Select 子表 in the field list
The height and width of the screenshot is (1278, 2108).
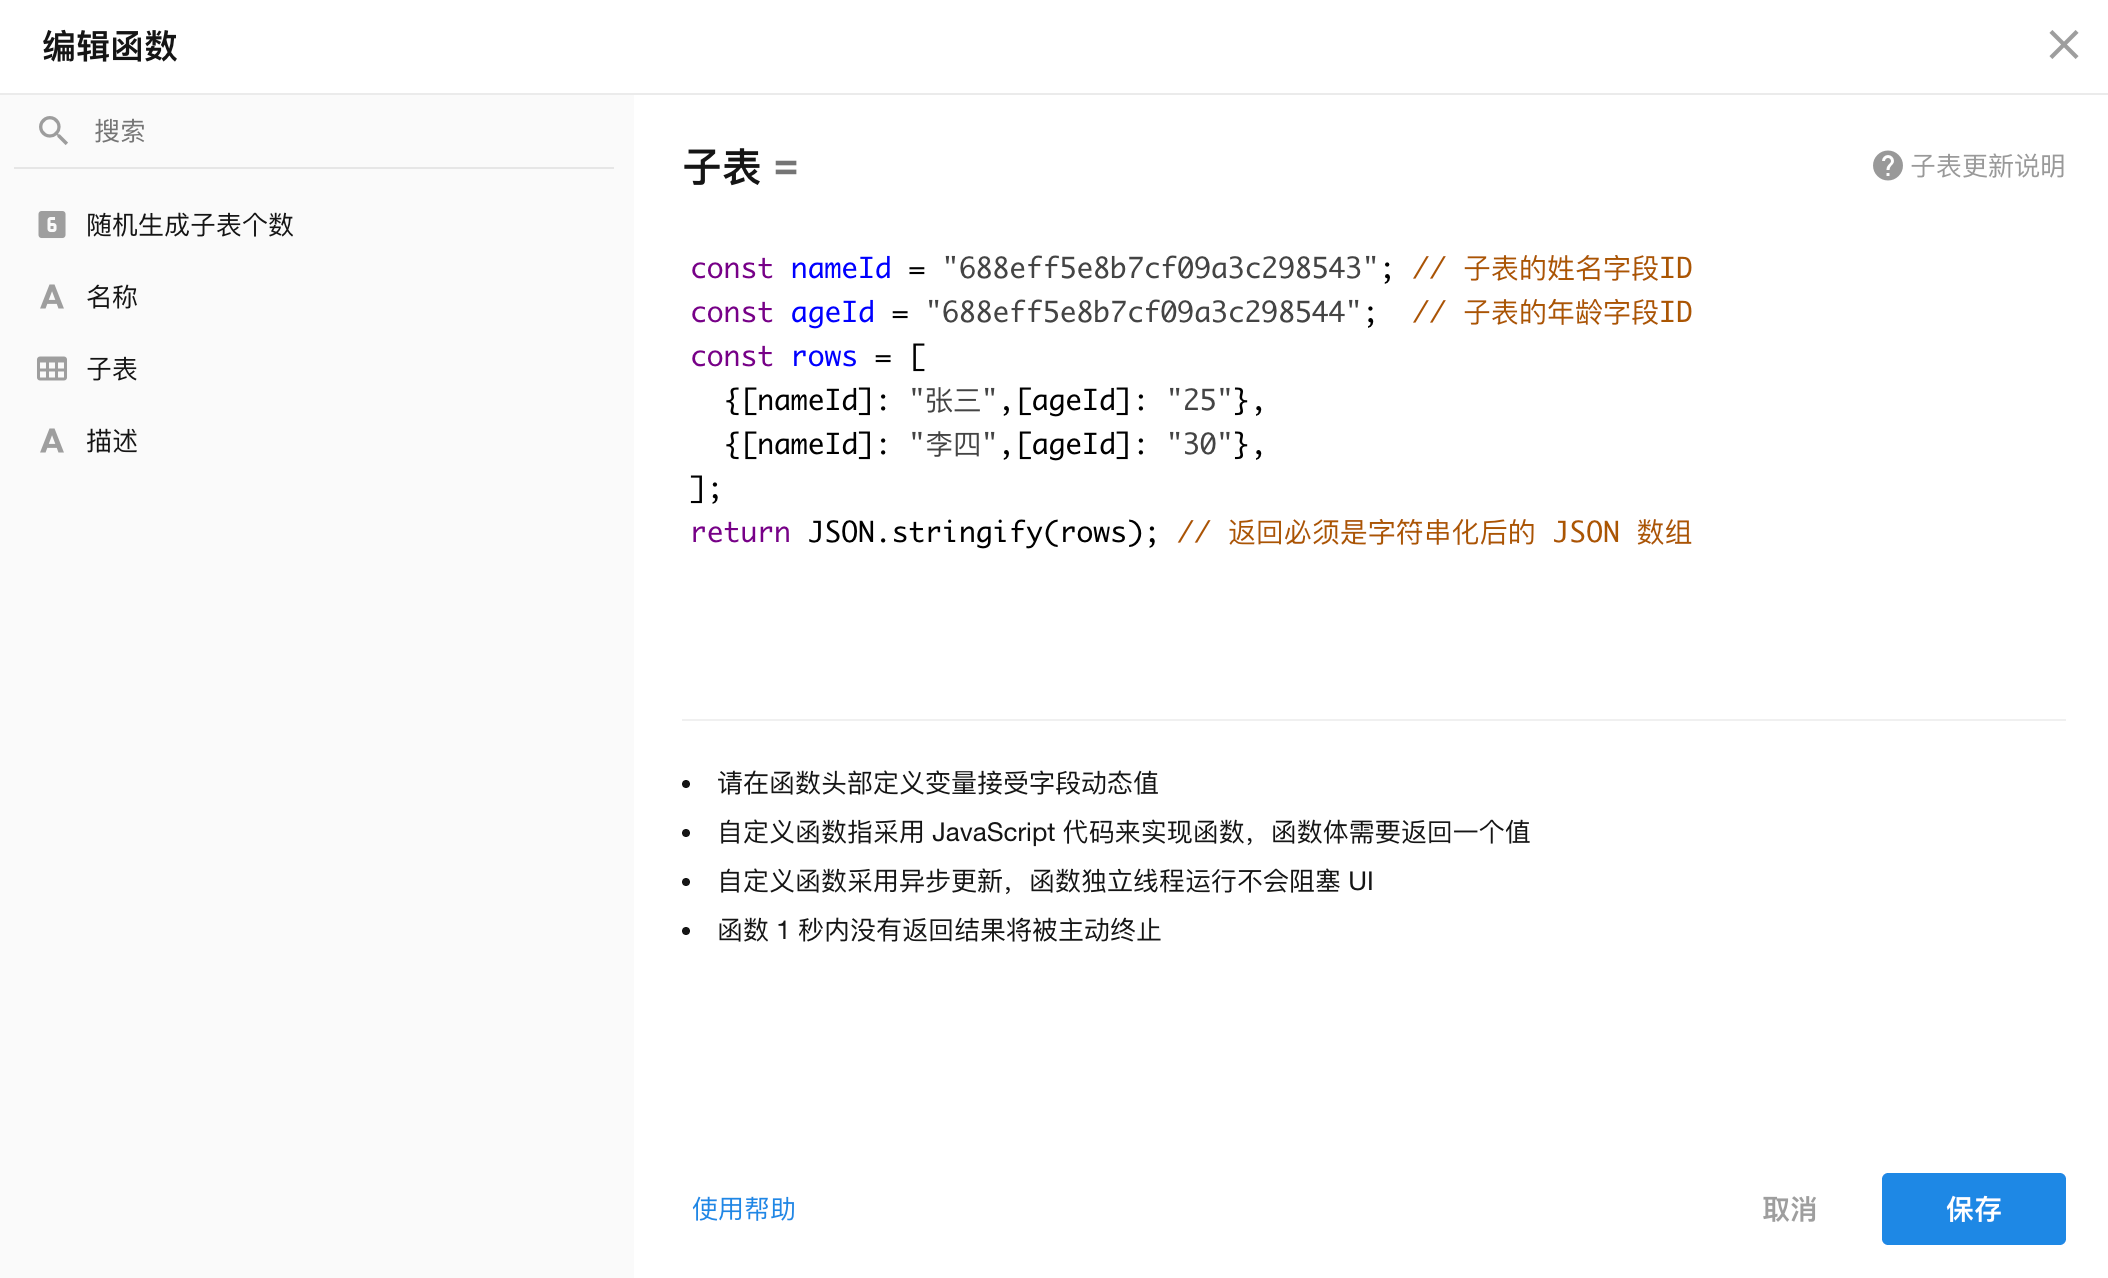(x=112, y=369)
